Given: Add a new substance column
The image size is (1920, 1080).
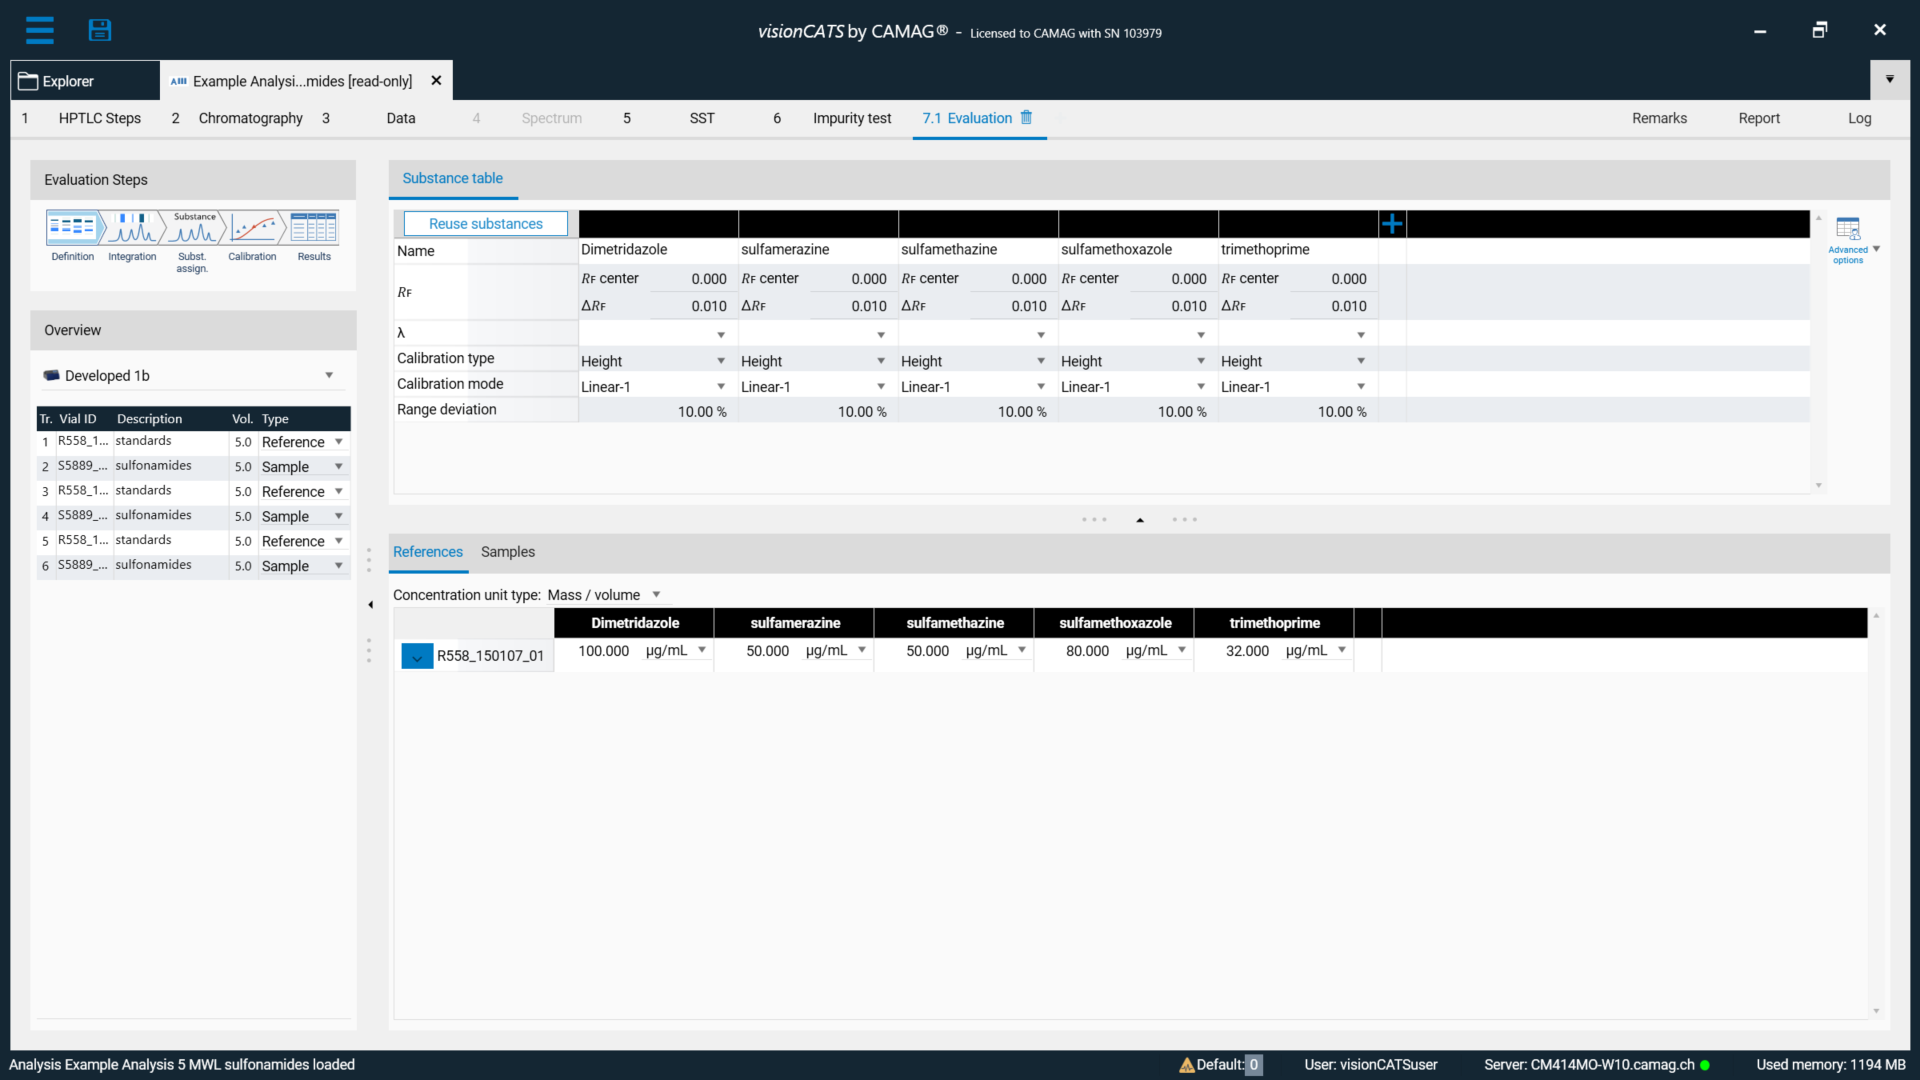Looking at the screenshot, I should click(x=1392, y=223).
